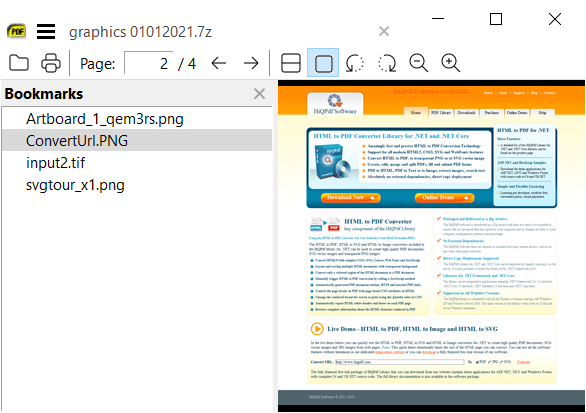Click the Downloads tab in page
Viewport: 586px width, 413px height.
[x=466, y=113]
